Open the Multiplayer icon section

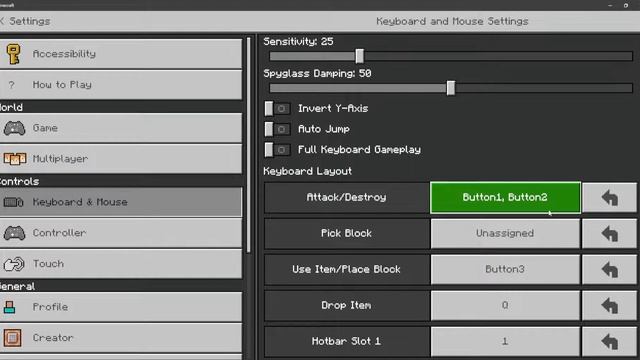tap(15, 159)
